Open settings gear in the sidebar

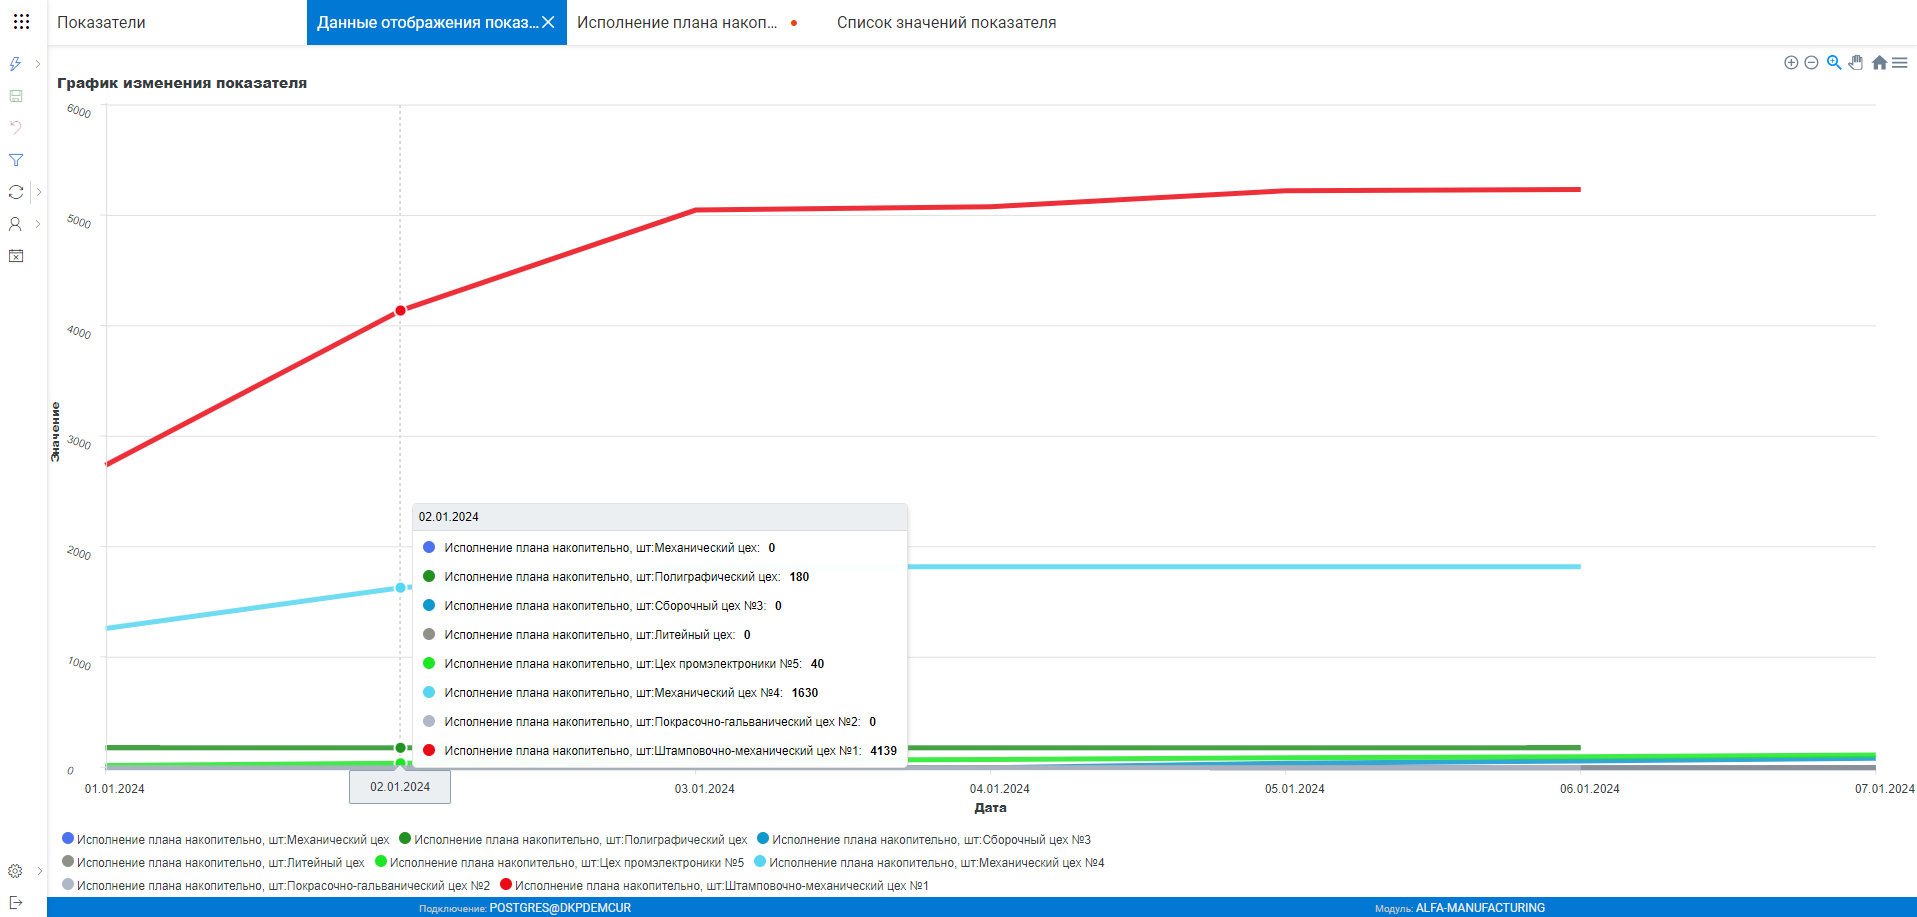(x=15, y=871)
